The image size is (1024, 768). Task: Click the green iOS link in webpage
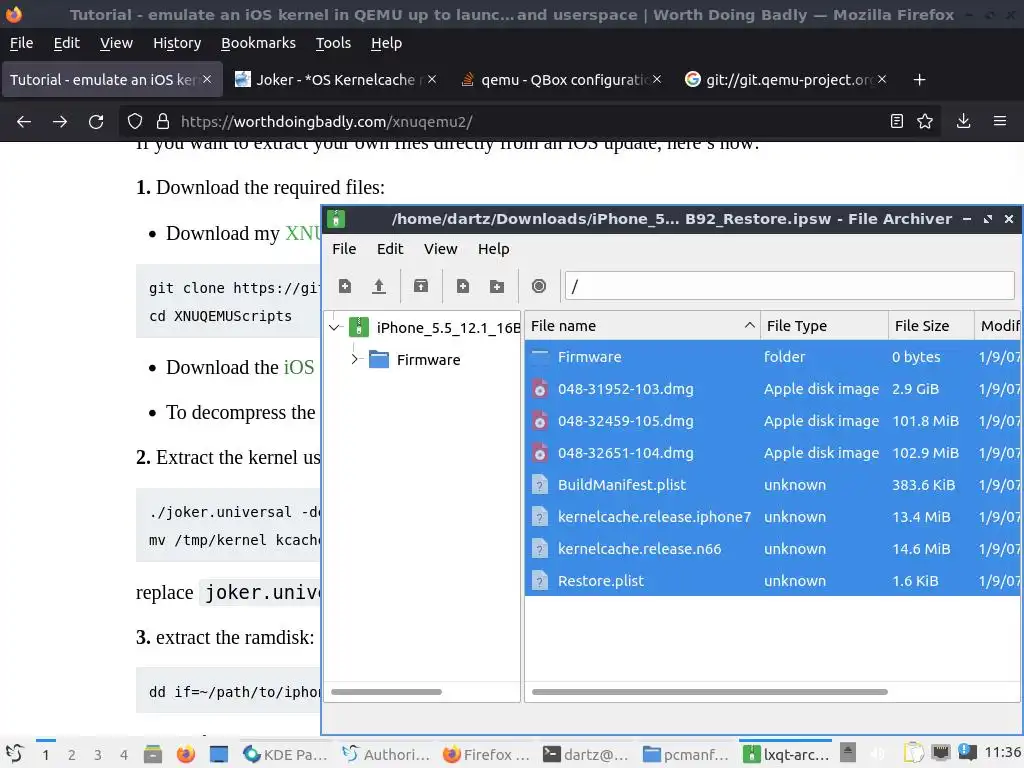299,367
